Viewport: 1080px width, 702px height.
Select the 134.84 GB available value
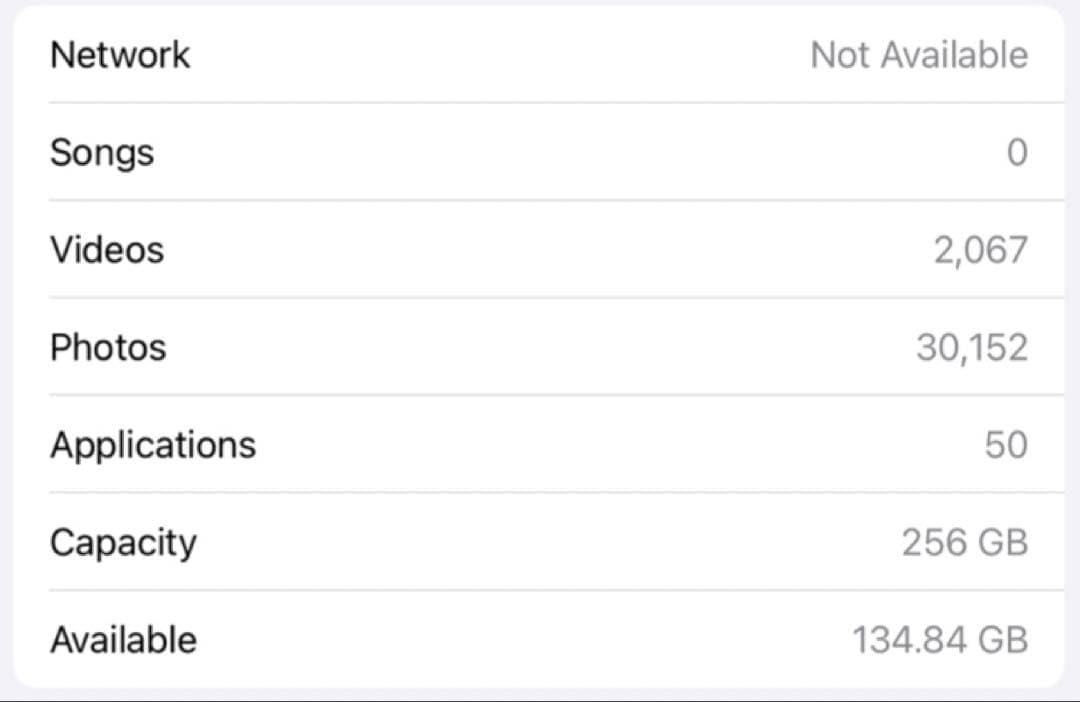[939, 639]
